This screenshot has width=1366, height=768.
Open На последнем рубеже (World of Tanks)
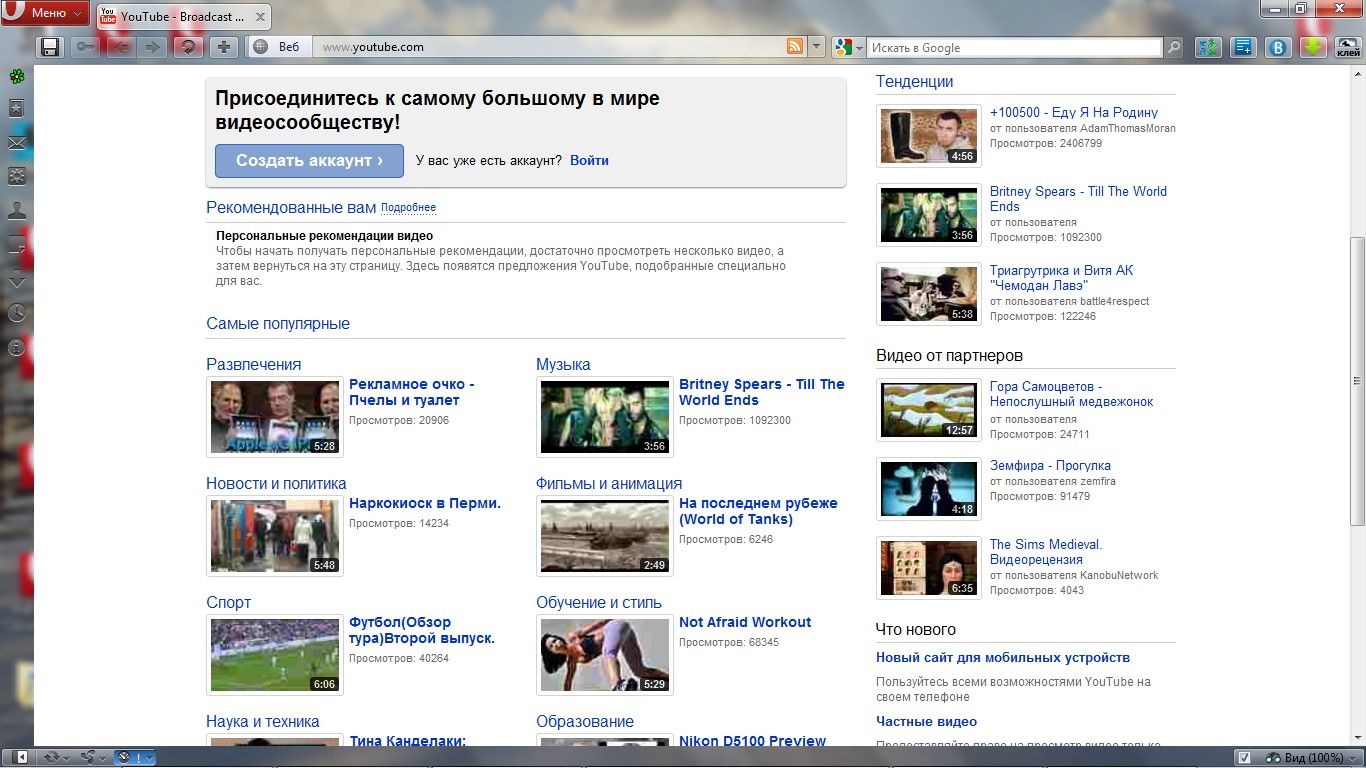click(758, 511)
